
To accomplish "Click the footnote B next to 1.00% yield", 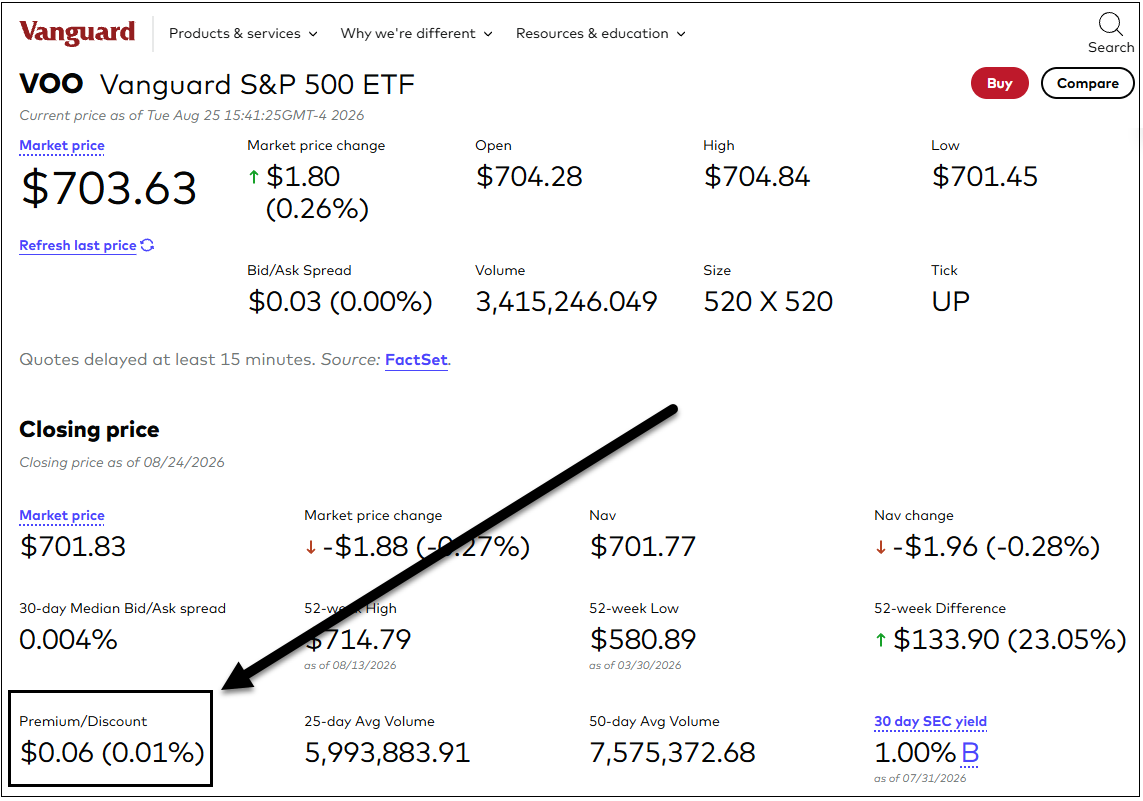I will tap(970, 753).
